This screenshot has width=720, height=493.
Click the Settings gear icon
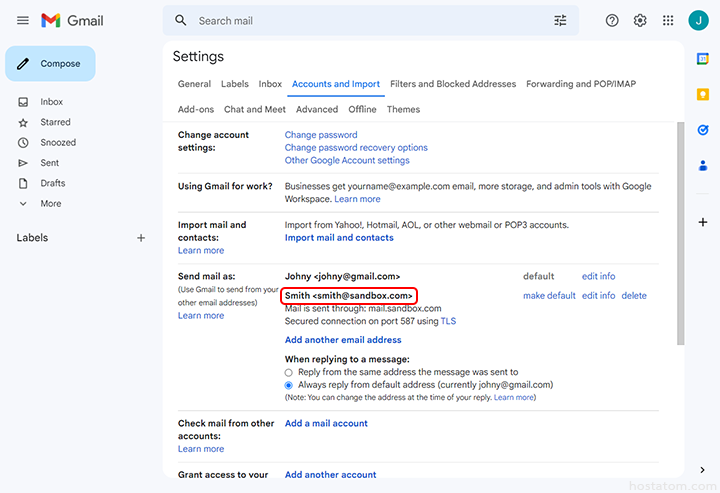[x=640, y=20]
